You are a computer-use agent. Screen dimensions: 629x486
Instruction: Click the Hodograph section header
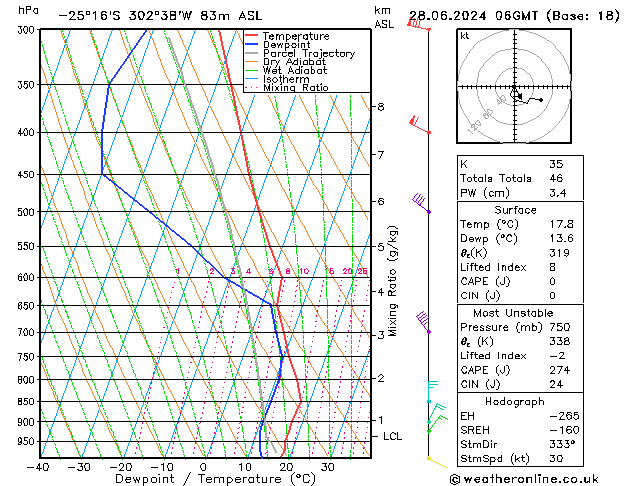tap(515, 402)
